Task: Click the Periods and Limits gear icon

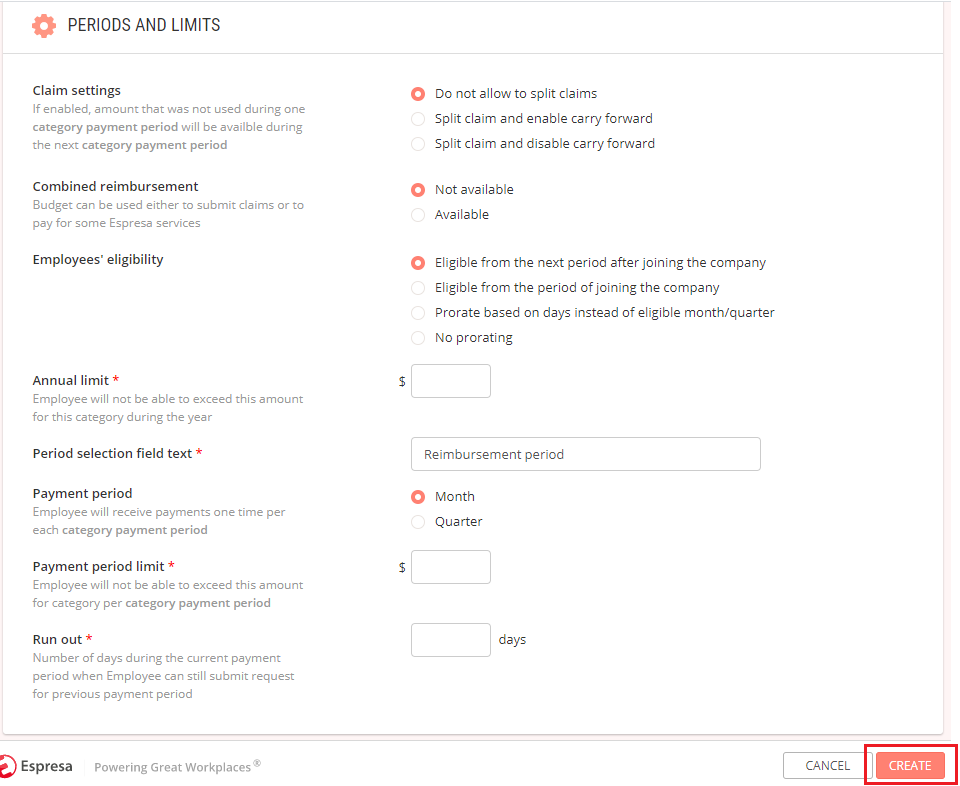Action: click(43, 26)
